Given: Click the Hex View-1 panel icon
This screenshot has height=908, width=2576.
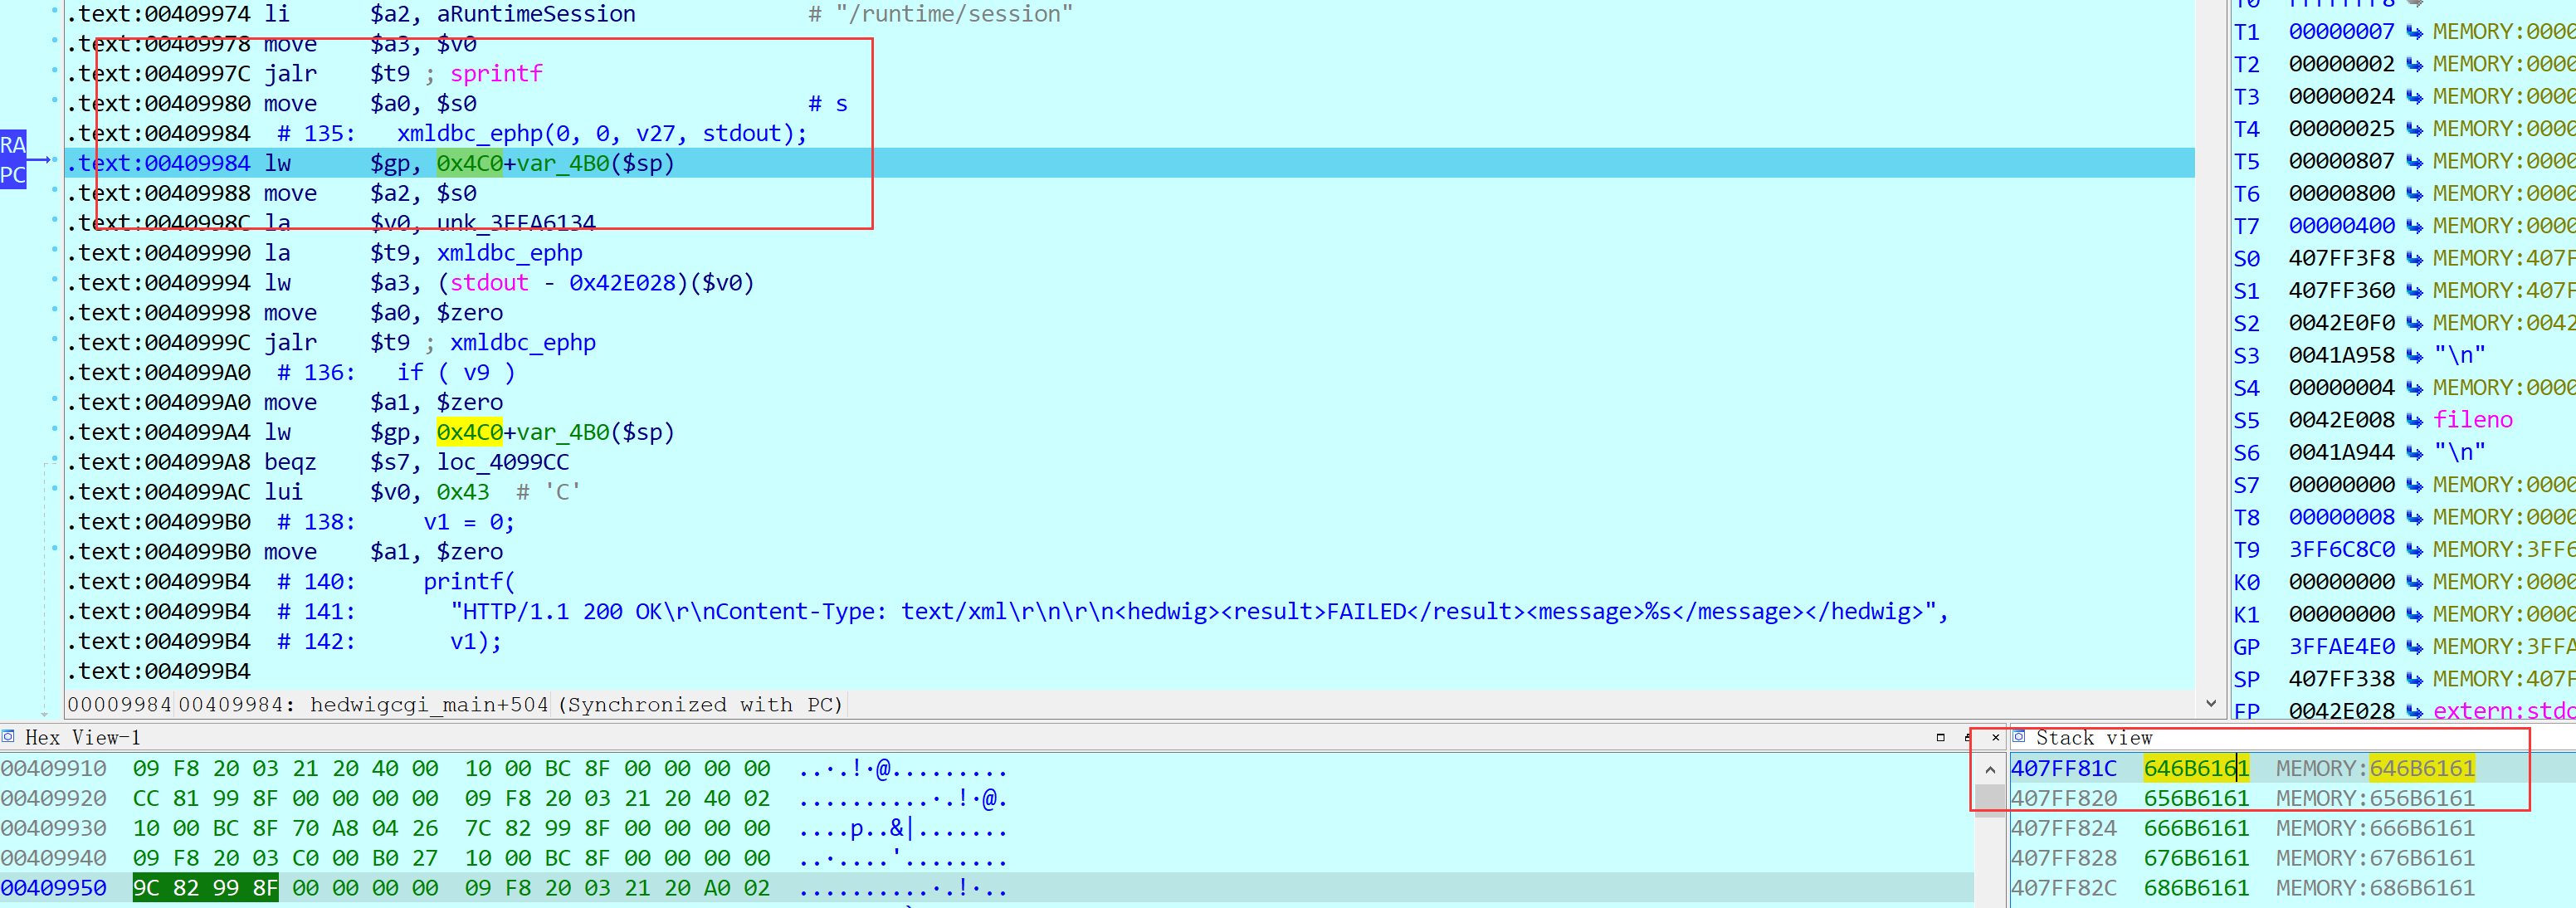Looking at the screenshot, I should point(9,737).
